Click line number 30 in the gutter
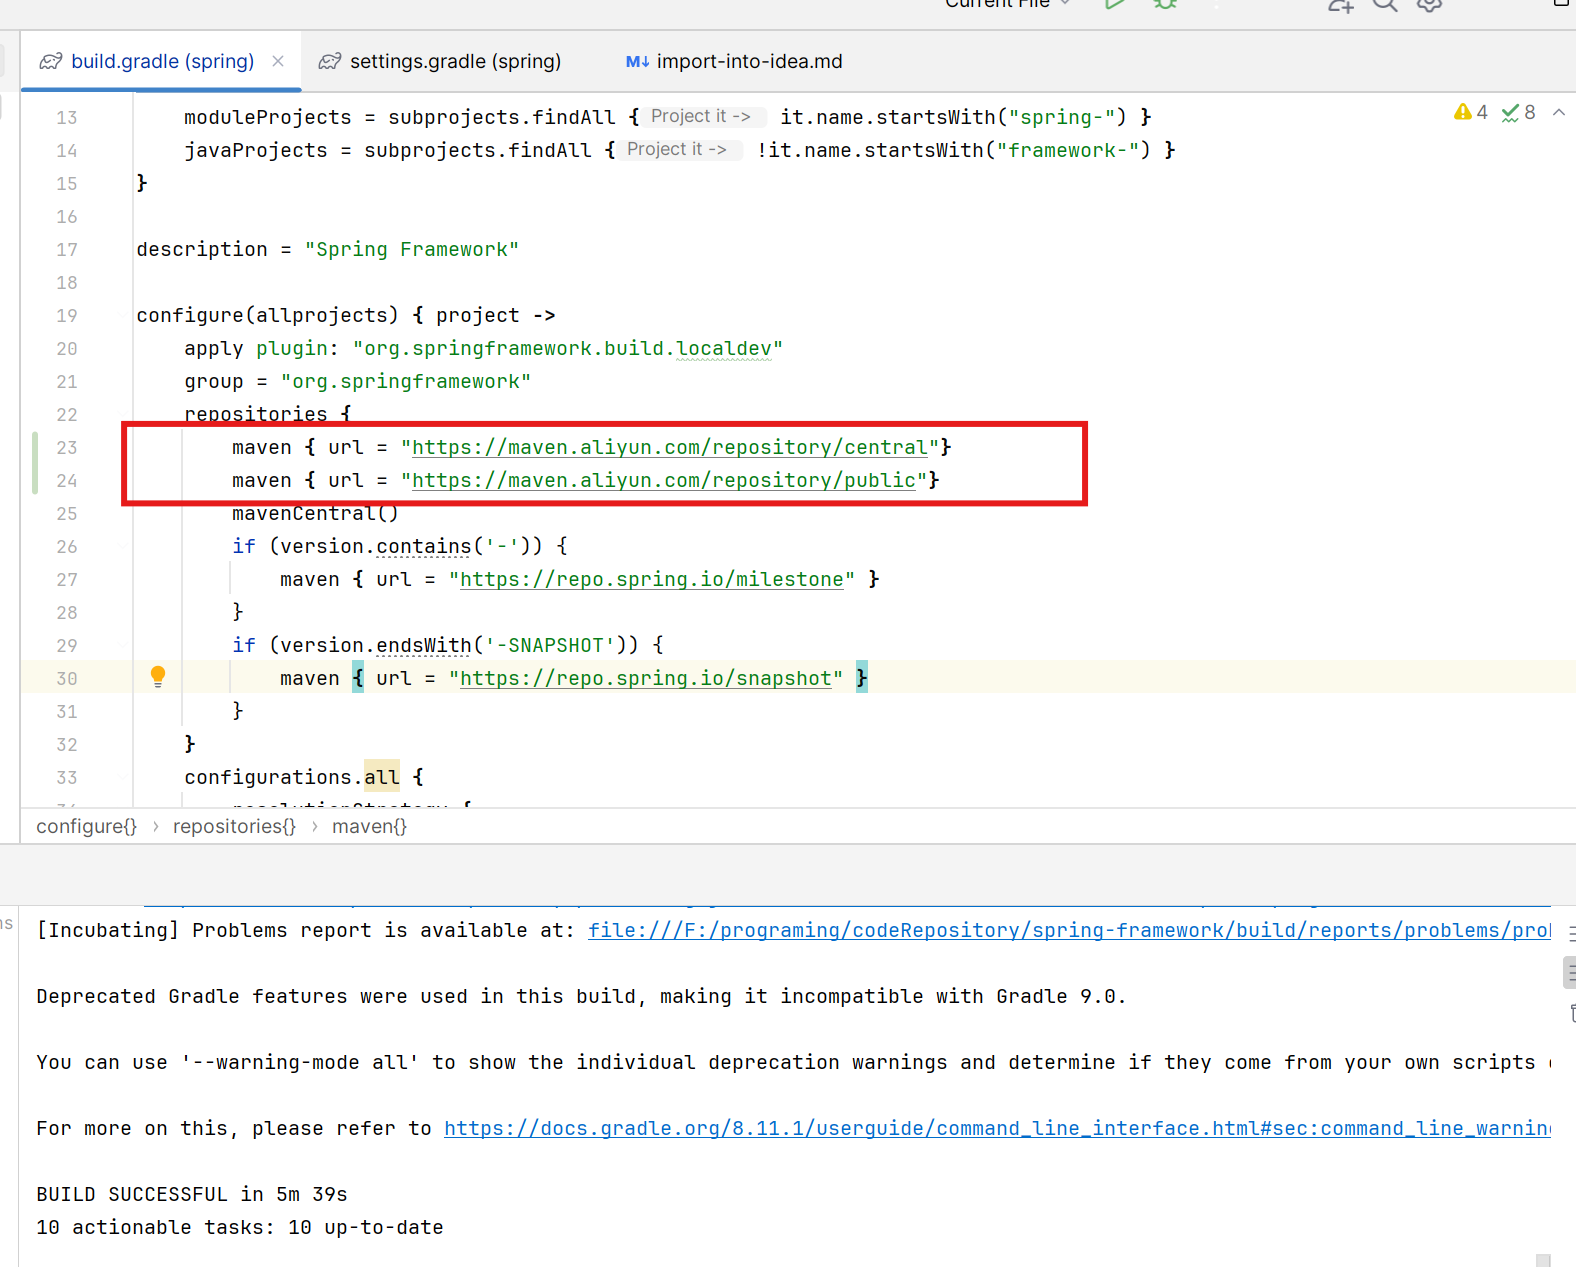This screenshot has width=1576, height=1267. (x=67, y=678)
